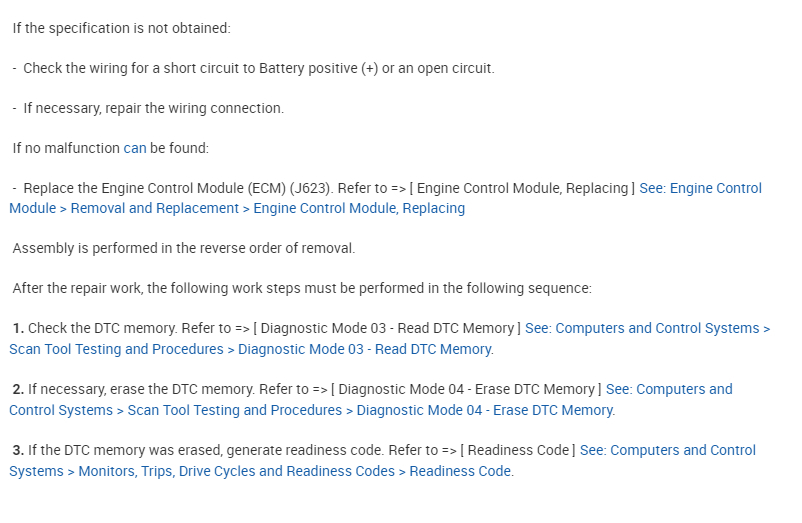The image size is (802, 523).
Task: Click the bold step number 3
Action: click(18, 450)
